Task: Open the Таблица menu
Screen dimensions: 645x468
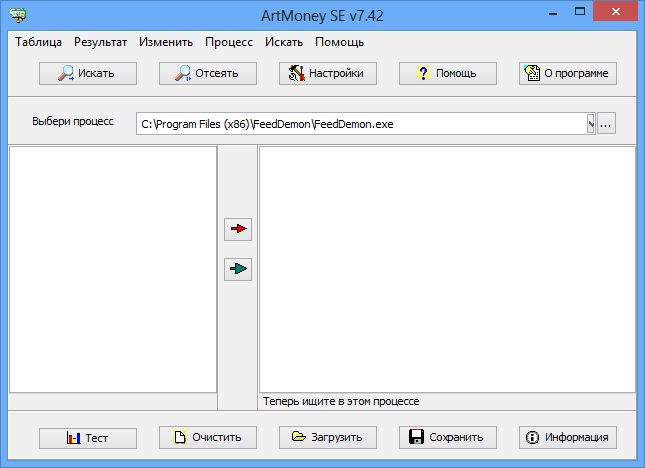Action: 38,42
